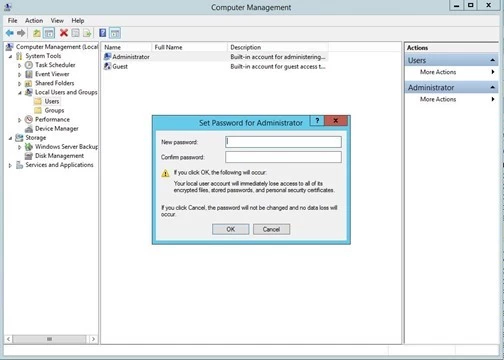Click the Cancel button in dialog

tap(271, 229)
